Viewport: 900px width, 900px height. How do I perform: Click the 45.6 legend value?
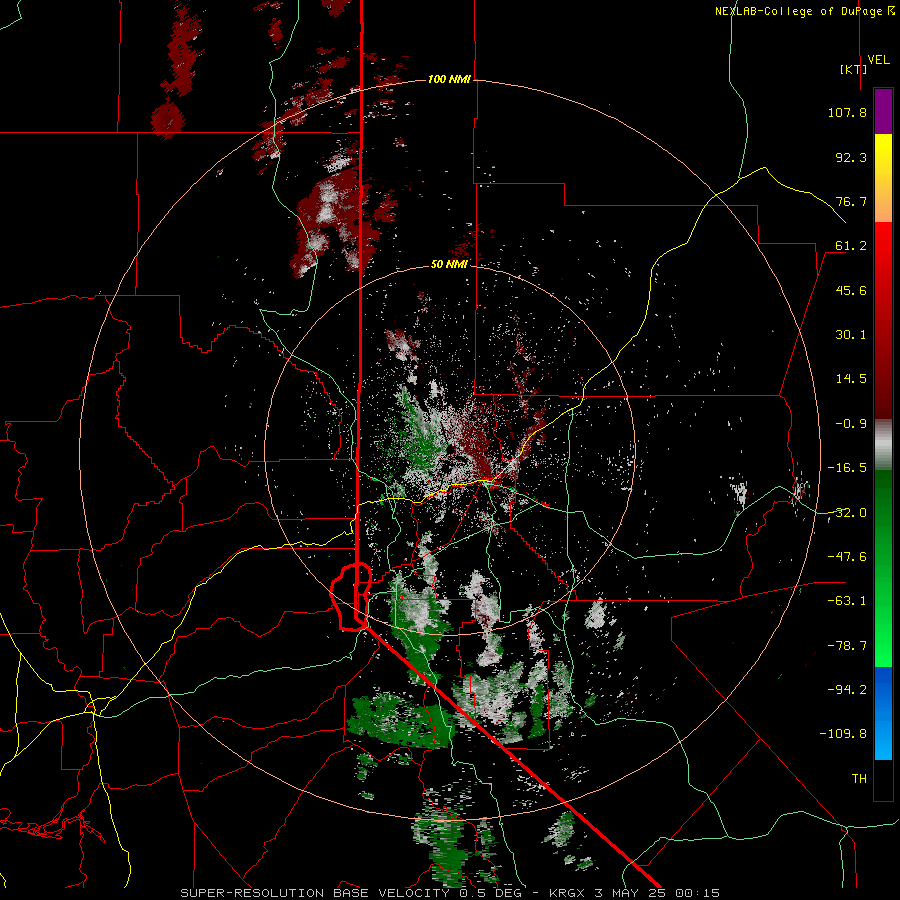coord(851,290)
